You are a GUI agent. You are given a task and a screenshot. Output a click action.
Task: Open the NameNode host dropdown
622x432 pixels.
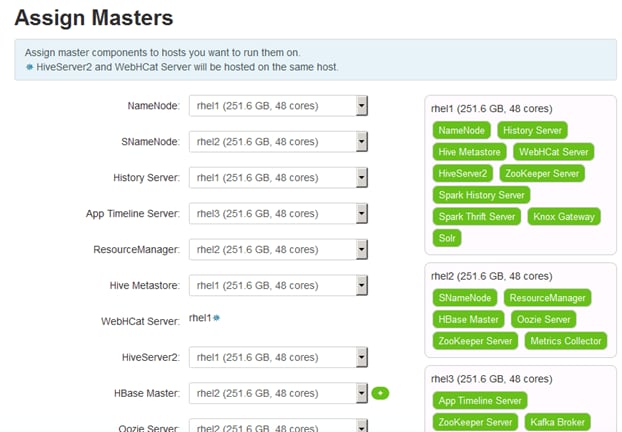pos(278,106)
